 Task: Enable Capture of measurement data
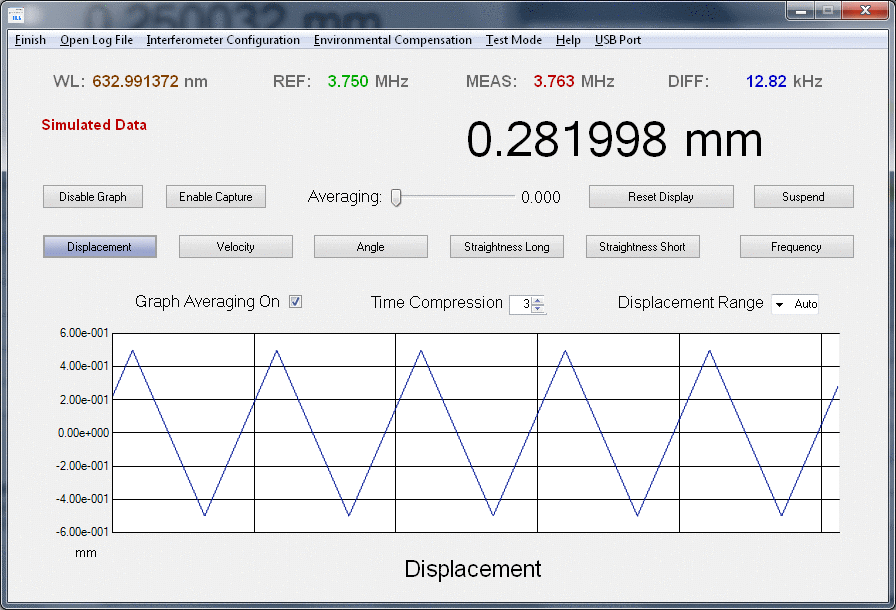point(215,196)
